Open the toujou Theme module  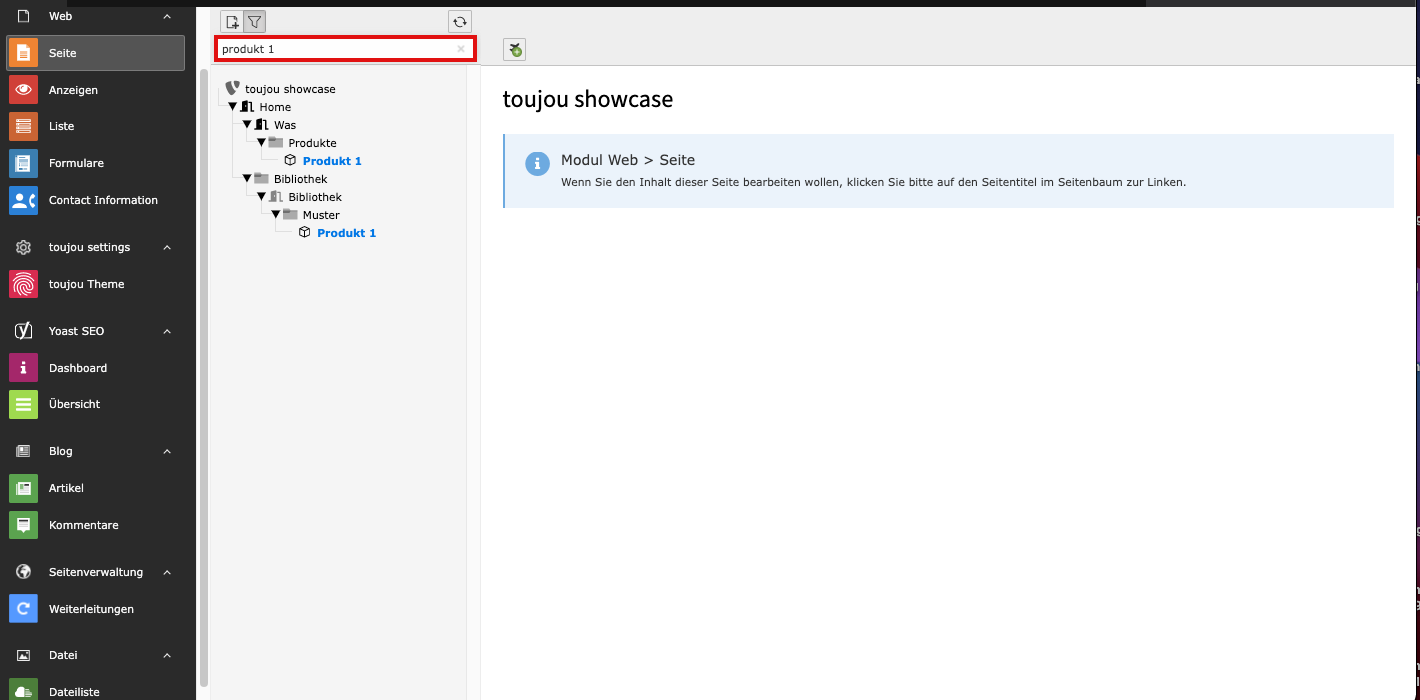pyautogui.click(x=86, y=284)
